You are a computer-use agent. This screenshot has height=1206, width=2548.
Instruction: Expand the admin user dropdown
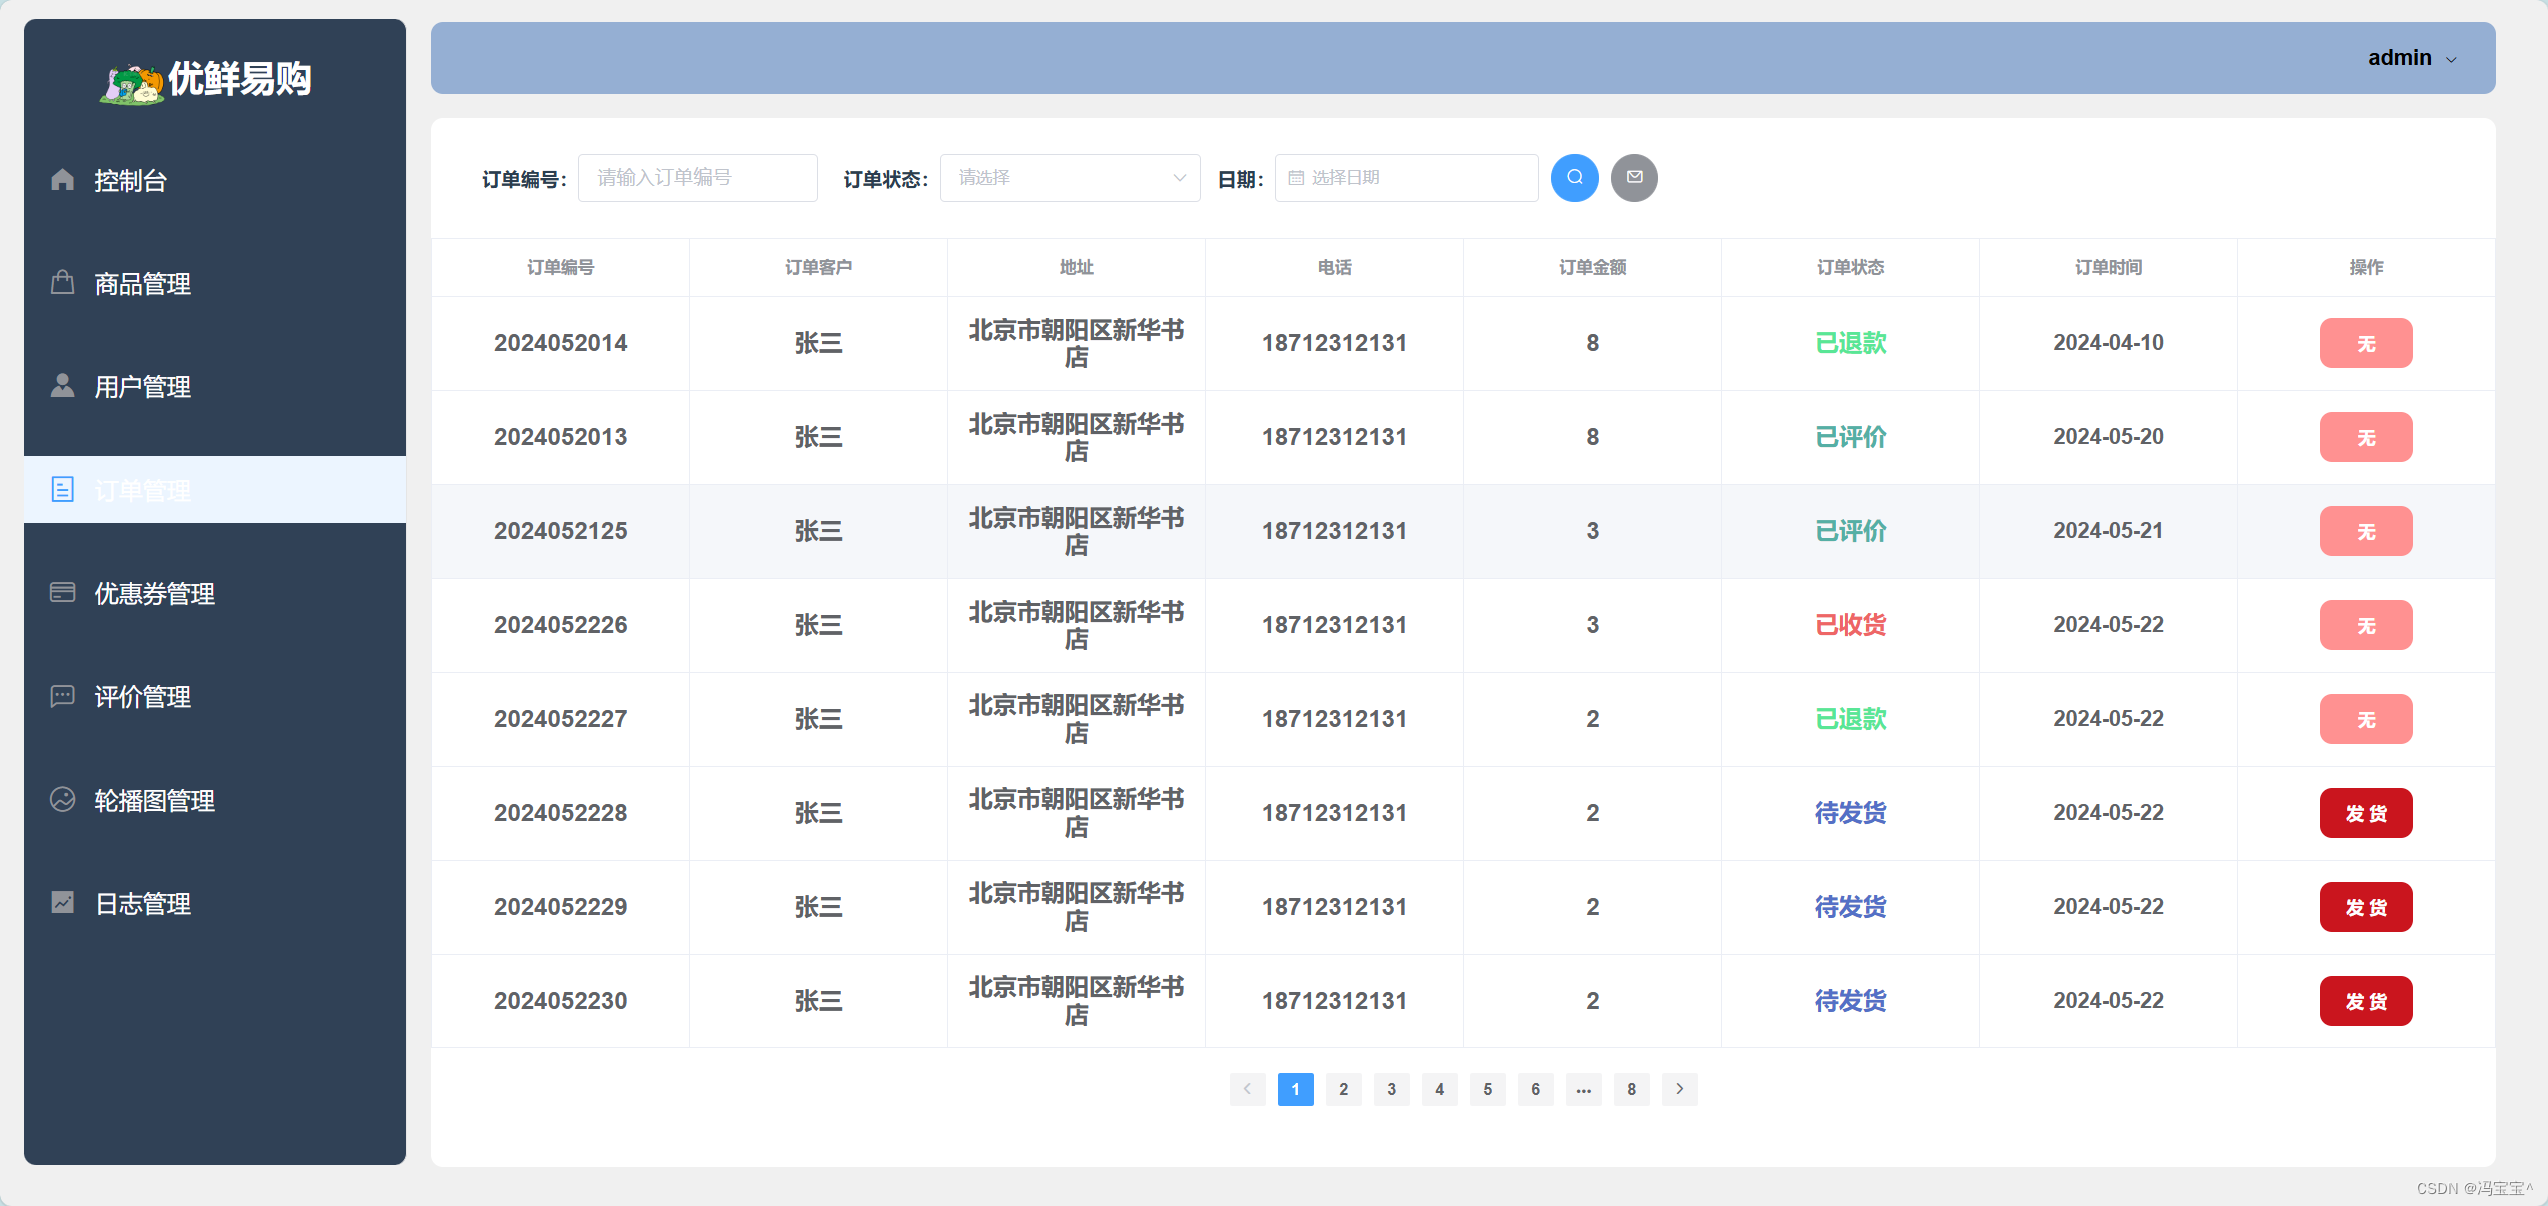[x=2411, y=58]
